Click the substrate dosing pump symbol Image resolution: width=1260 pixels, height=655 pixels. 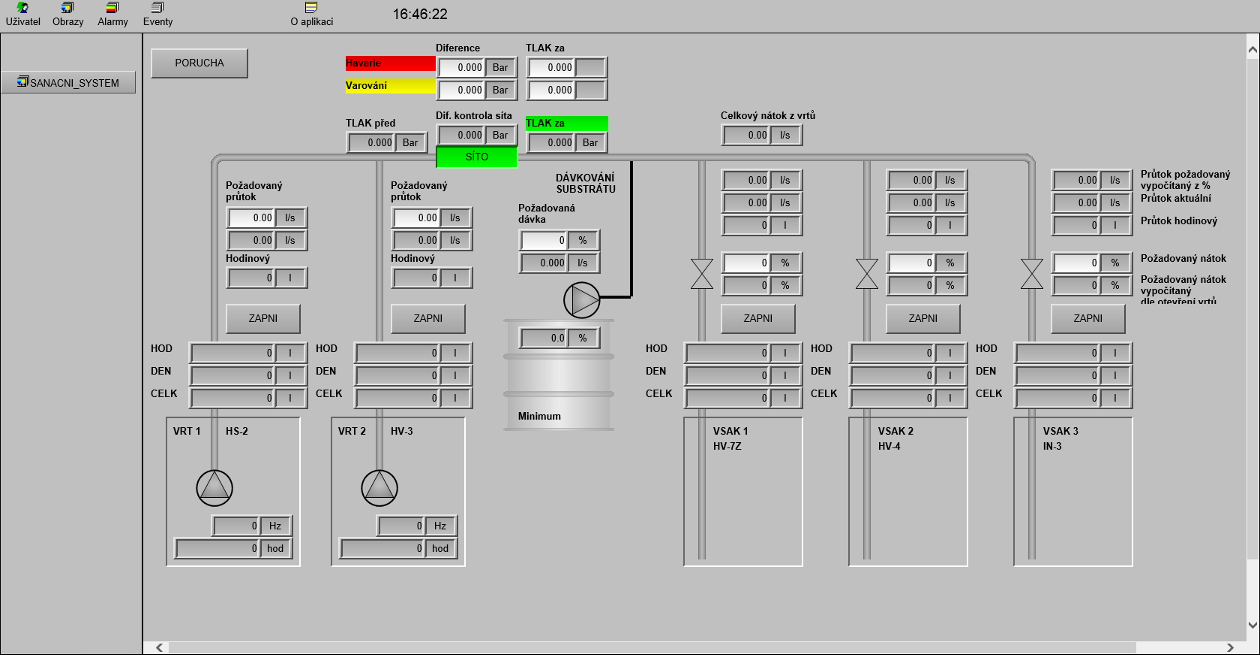[x=582, y=298]
